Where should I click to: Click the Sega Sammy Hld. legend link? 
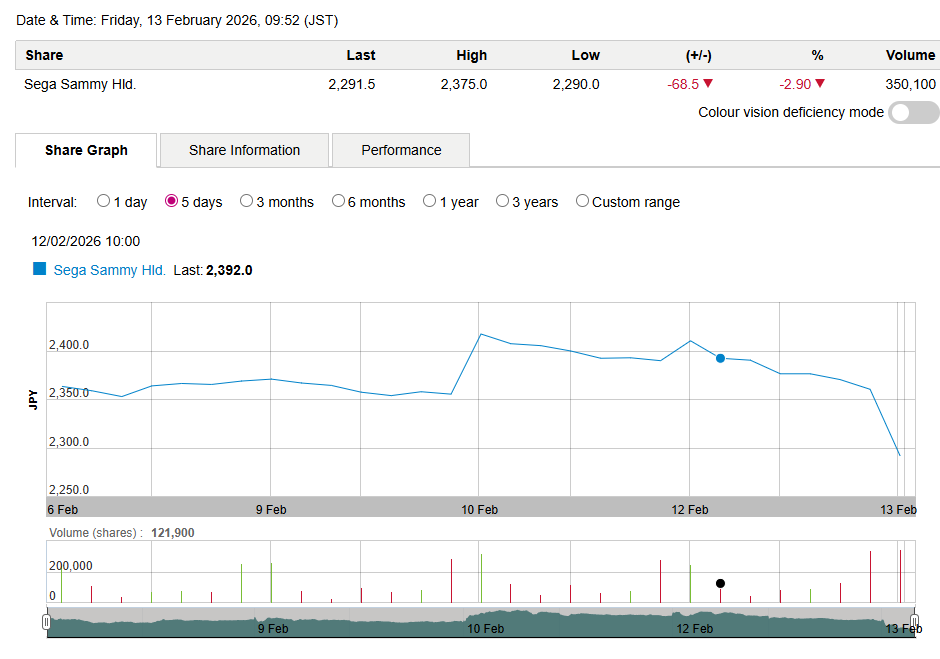109,270
